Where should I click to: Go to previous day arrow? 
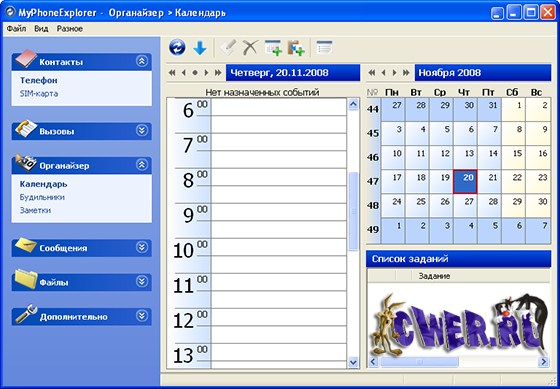pos(184,73)
